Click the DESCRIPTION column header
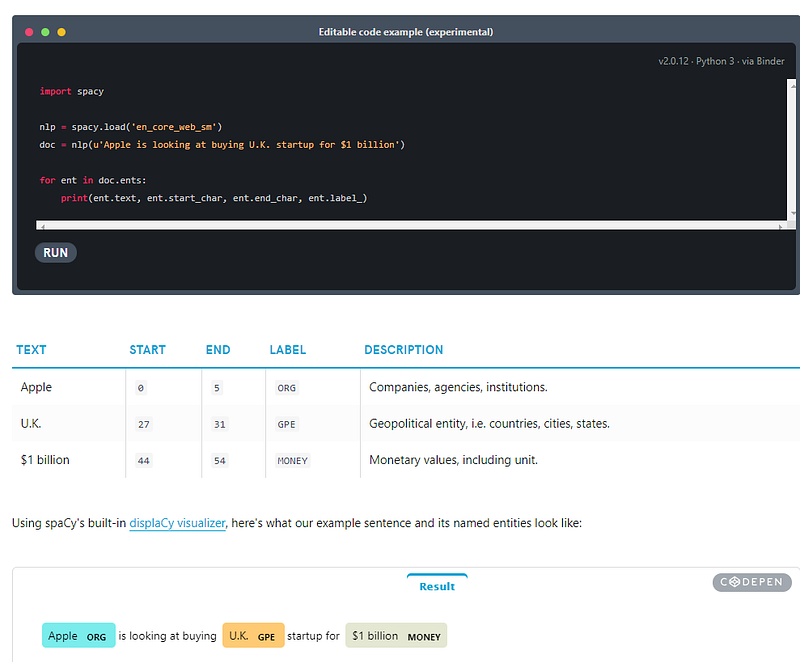The height and width of the screenshot is (662, 800). point(403,350)
